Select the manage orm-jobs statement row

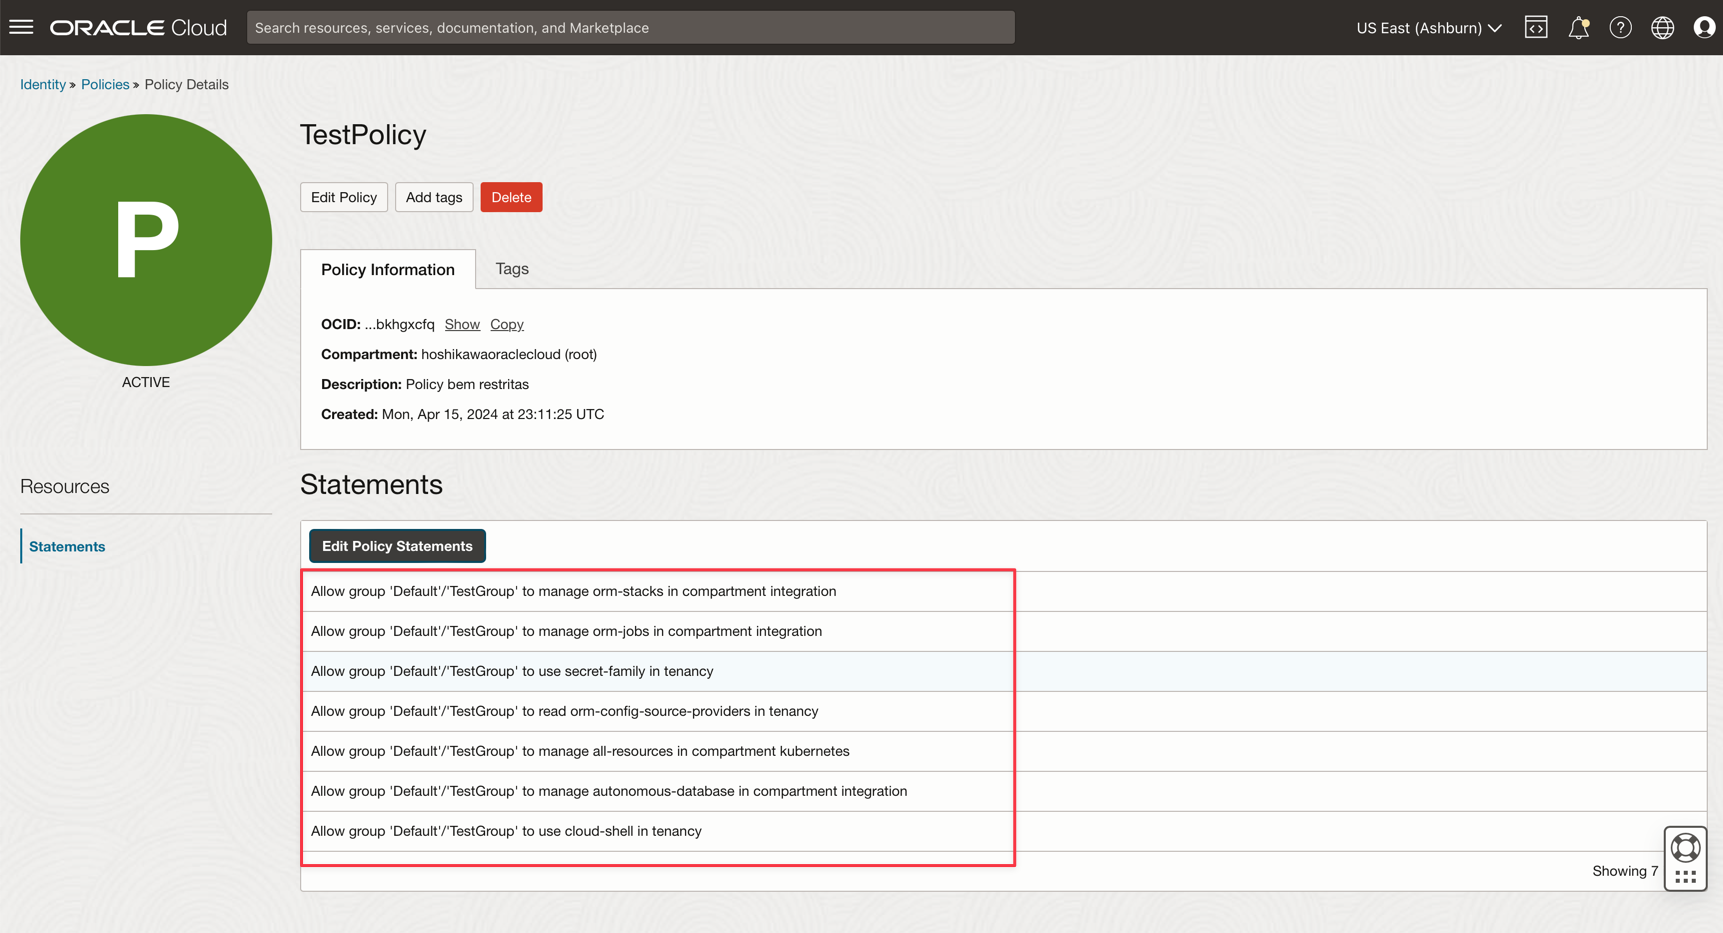[x=1003, y=631]
